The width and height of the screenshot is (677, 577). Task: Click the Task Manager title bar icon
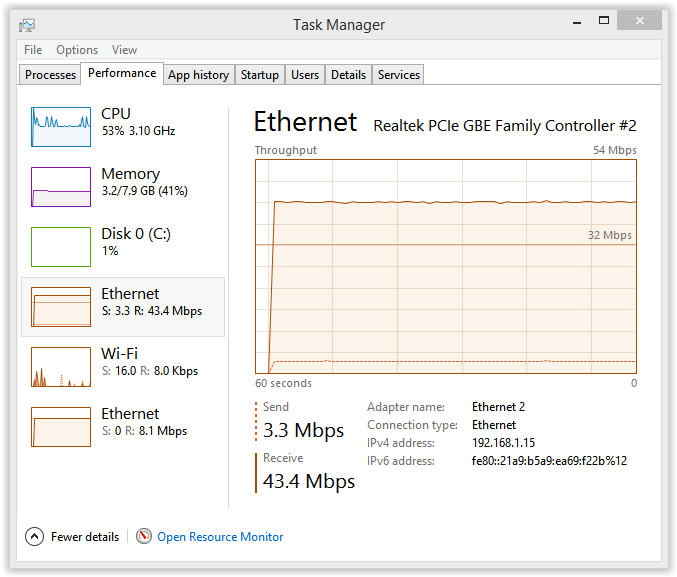27,25
